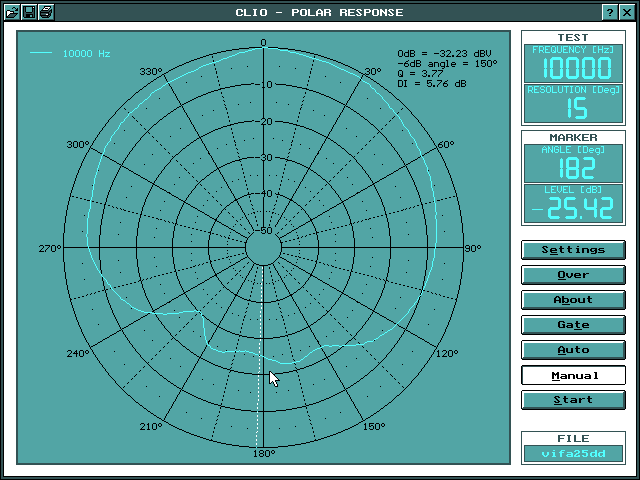The image size is (640, 480).
Task: Start the polar measurement
Action: [x=573, y=400]
